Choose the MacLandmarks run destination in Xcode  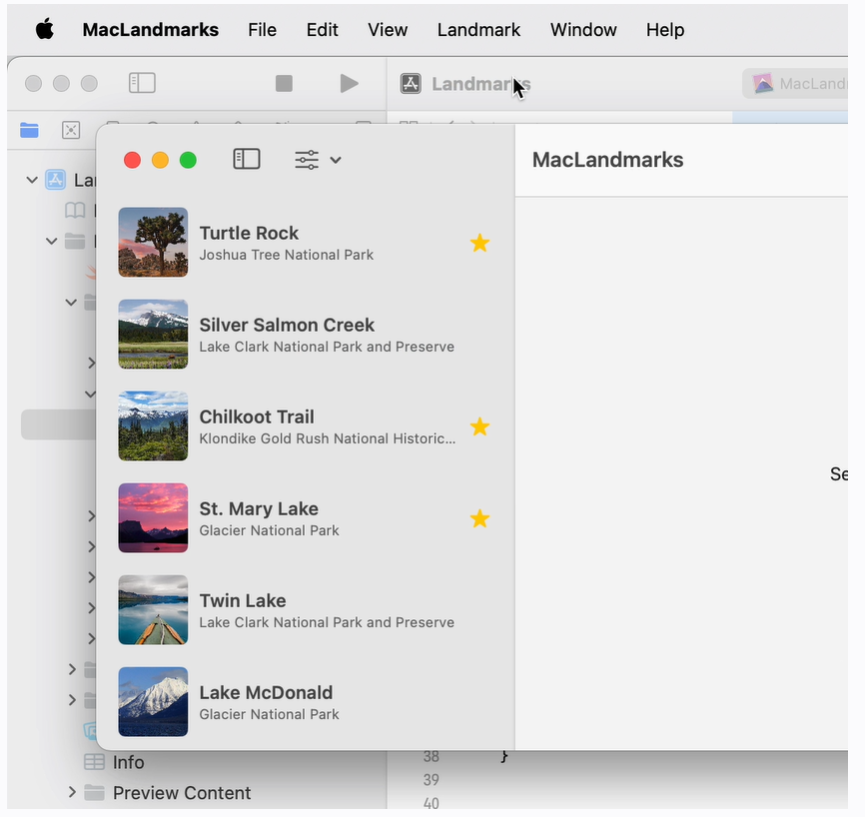coord(795,84)
